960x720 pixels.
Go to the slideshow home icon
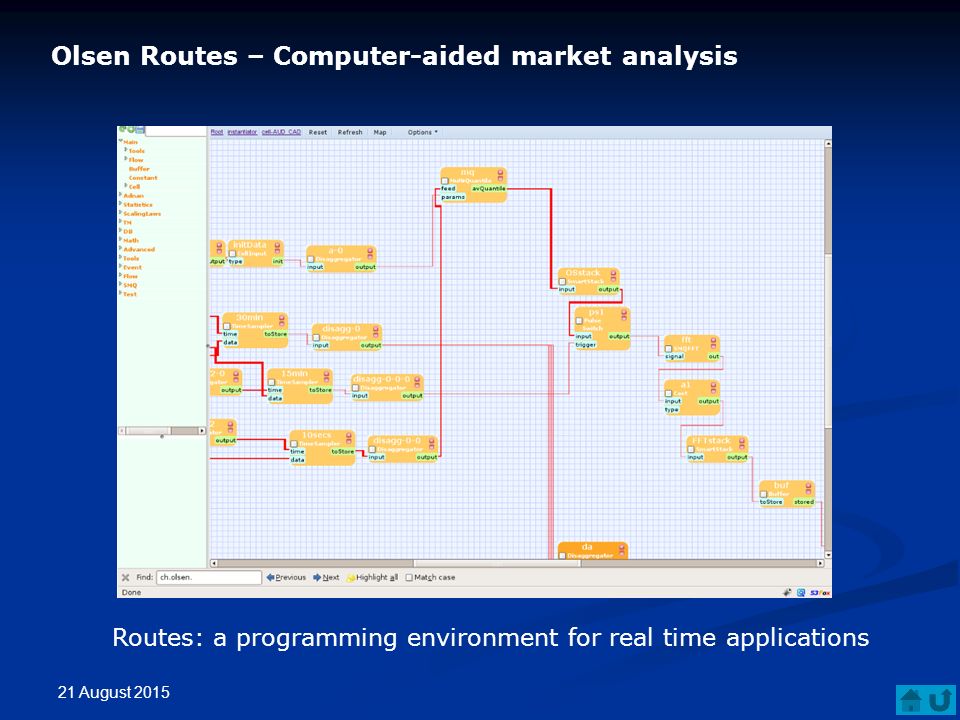coord(912,700)
